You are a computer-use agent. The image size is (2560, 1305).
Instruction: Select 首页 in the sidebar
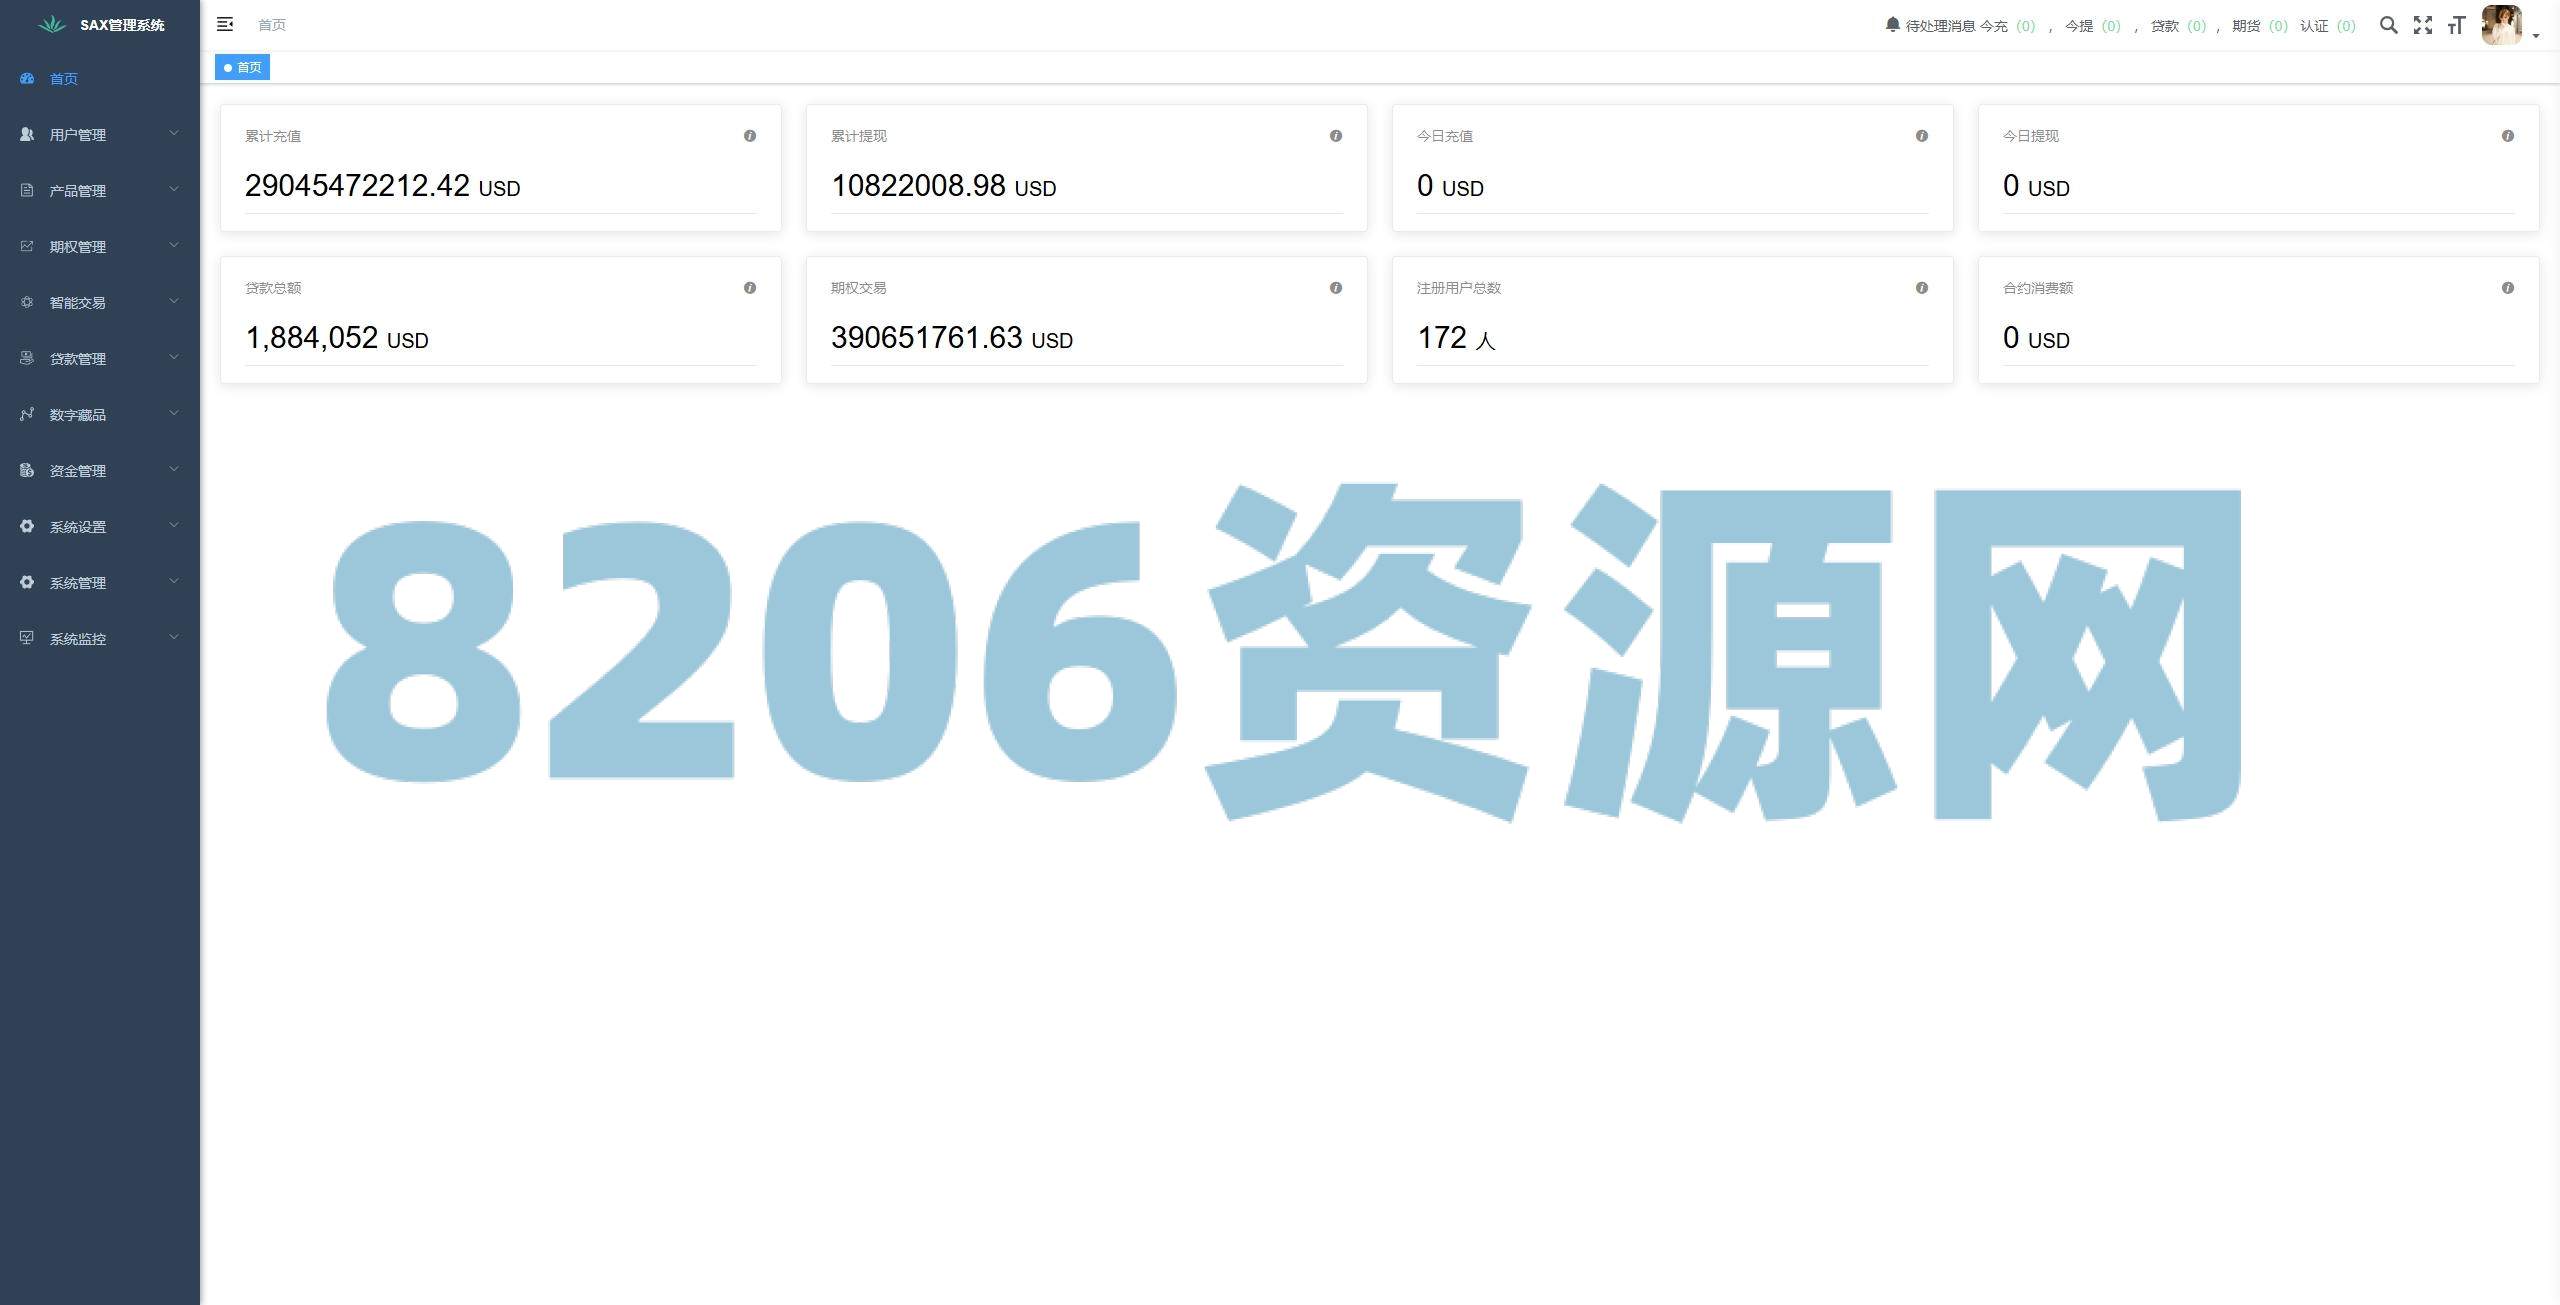[63, 78]
